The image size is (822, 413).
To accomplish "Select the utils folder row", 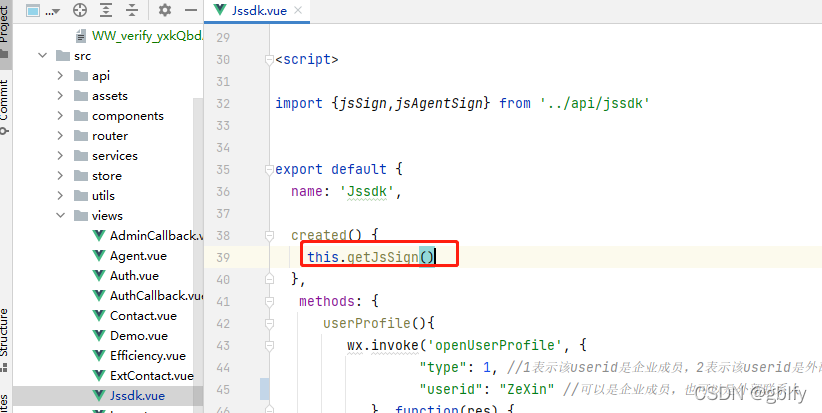I will click(x=107, y=195).
